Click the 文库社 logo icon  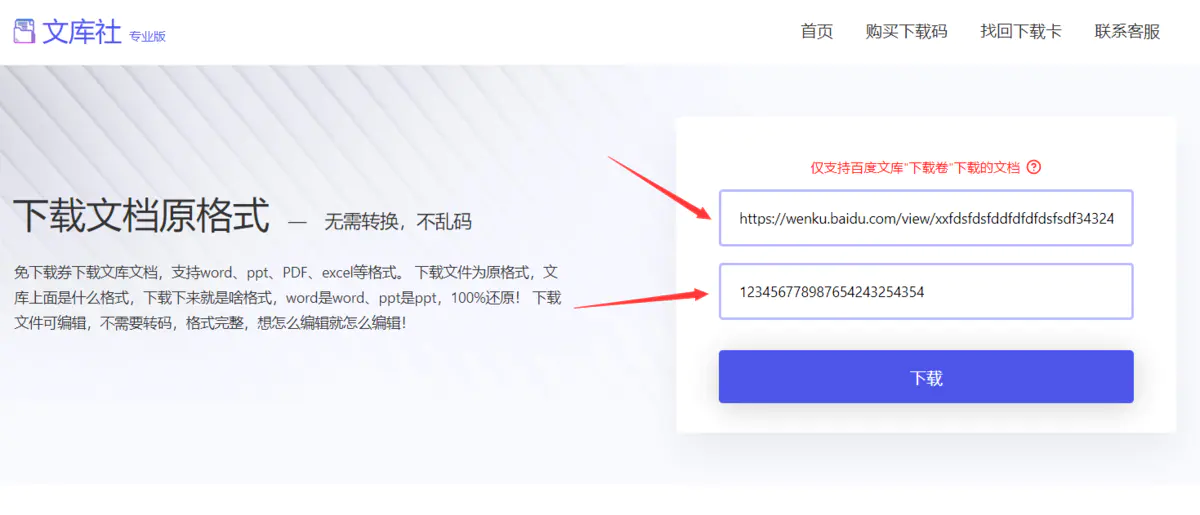[x=25, y=31]
